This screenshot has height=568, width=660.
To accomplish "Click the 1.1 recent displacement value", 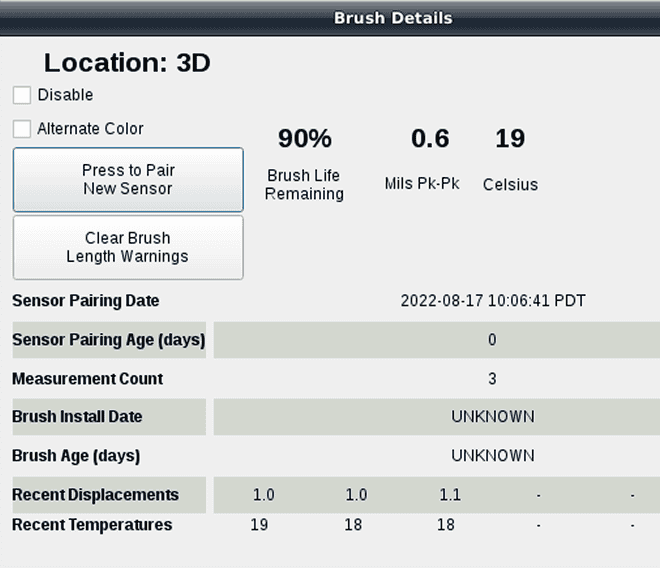I will pos(450,495).
